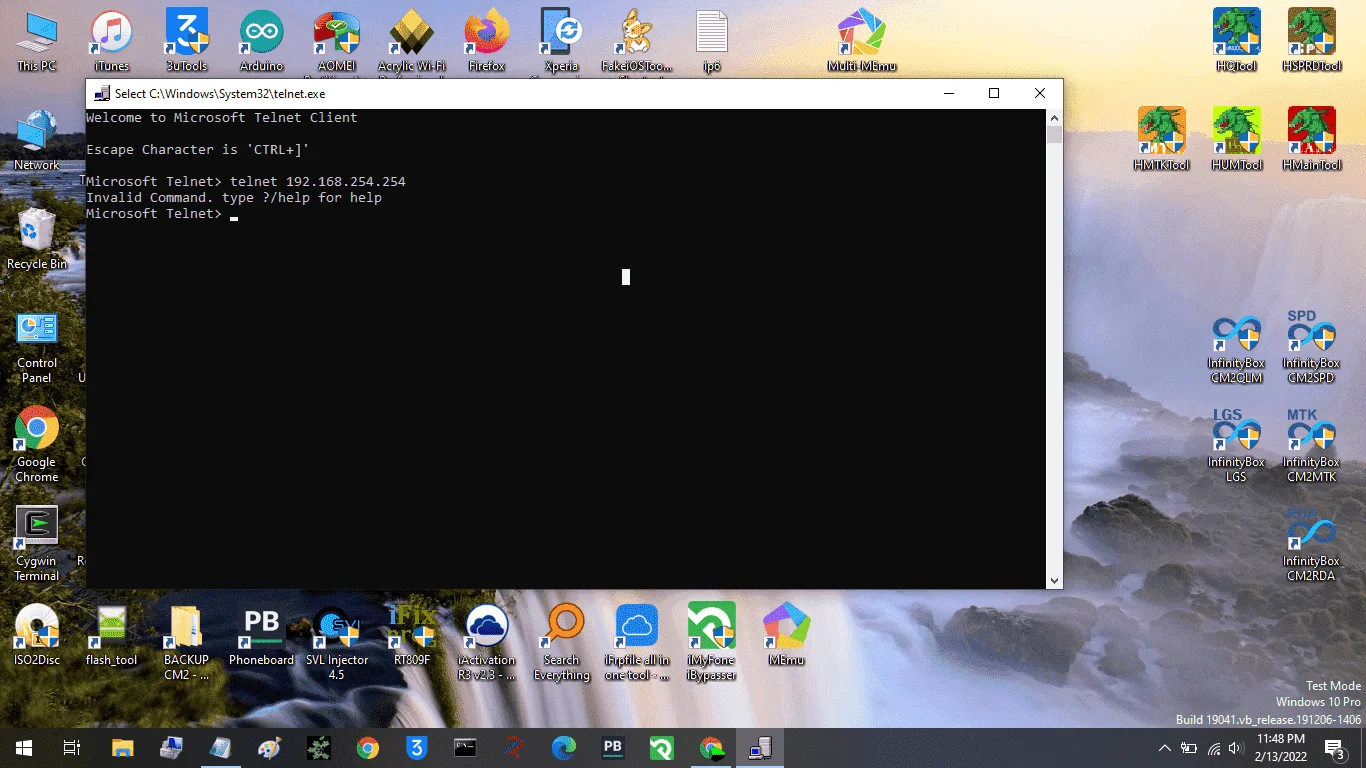Open the Windows Start menu

(x=24, y=748)
